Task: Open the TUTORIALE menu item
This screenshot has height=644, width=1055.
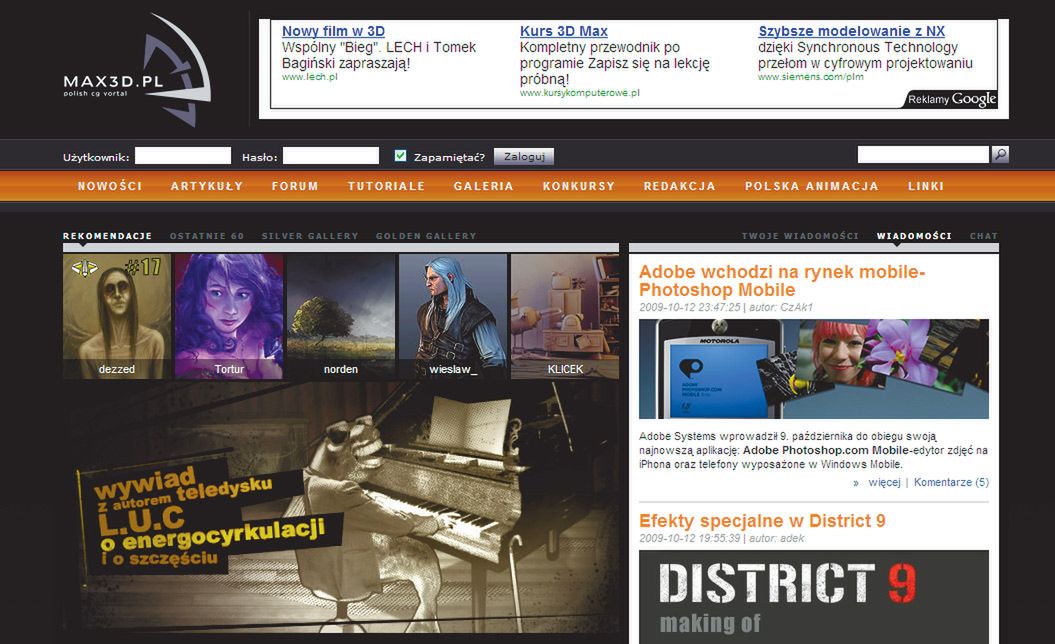Action: tap(386, 186)
